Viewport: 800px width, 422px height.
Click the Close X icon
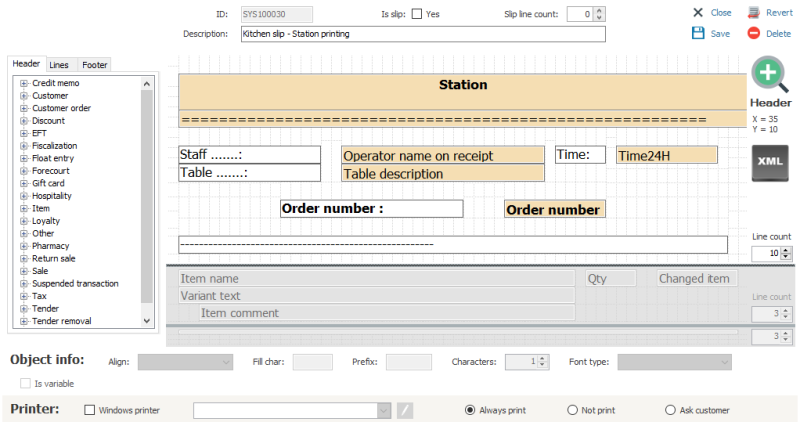[x=698, y=13]
